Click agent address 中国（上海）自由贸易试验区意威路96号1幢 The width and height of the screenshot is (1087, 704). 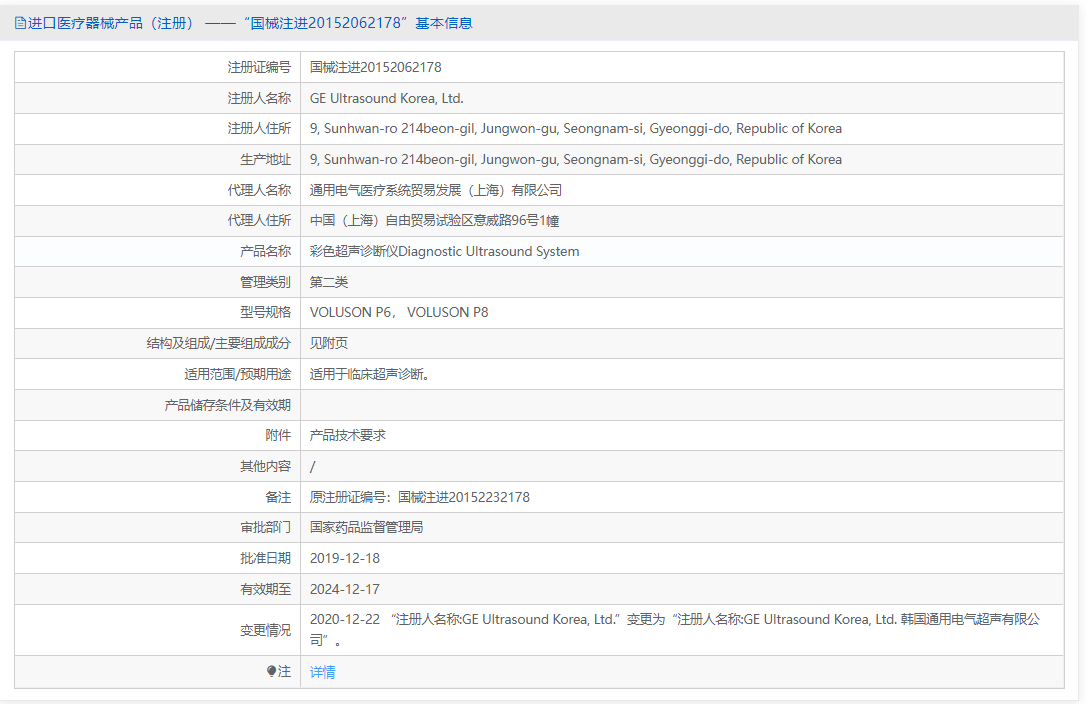[435, 220]
